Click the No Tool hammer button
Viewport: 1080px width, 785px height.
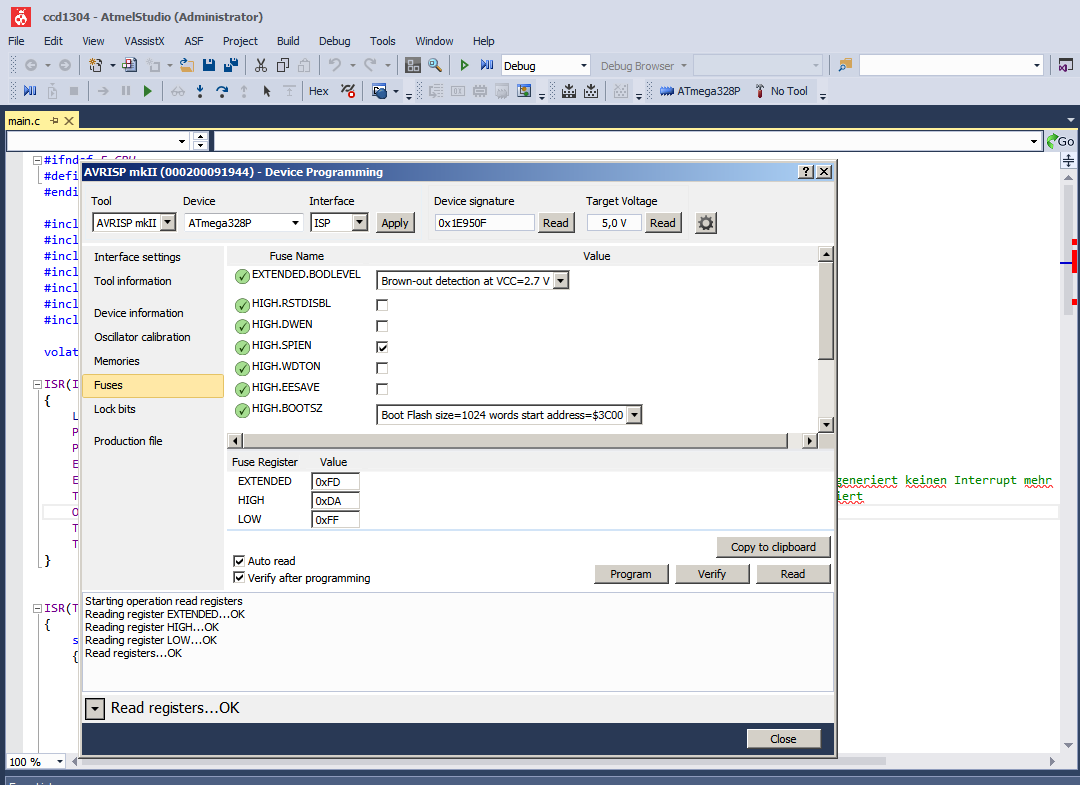point(781,91)
